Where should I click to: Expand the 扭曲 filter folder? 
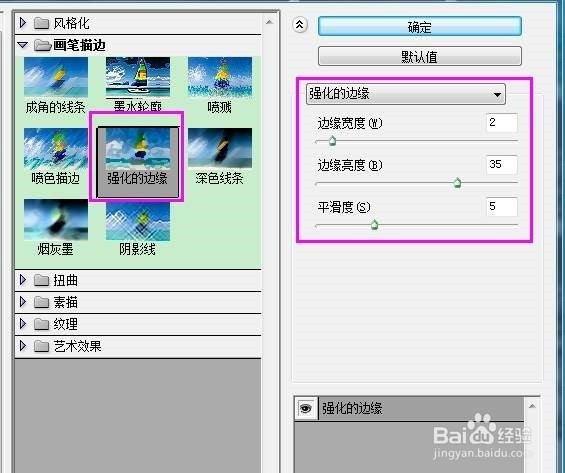[x=23, y=280]
